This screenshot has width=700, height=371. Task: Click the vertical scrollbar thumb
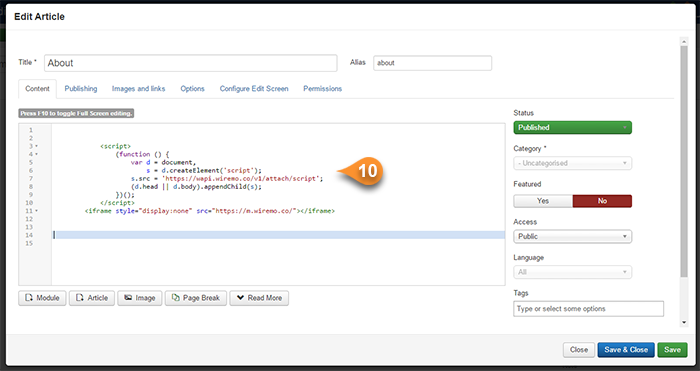pos(683,161)
